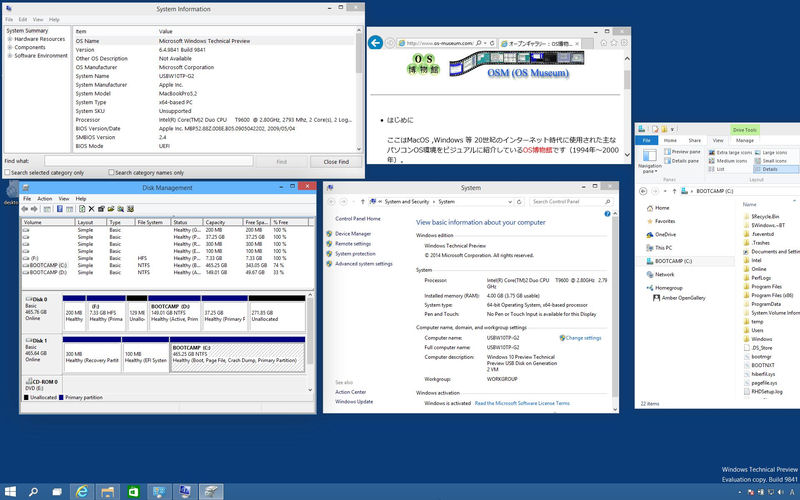Expand Hardware Resources in System Information tree
This screenshot has height=500, width=800.
coord(10,39)
